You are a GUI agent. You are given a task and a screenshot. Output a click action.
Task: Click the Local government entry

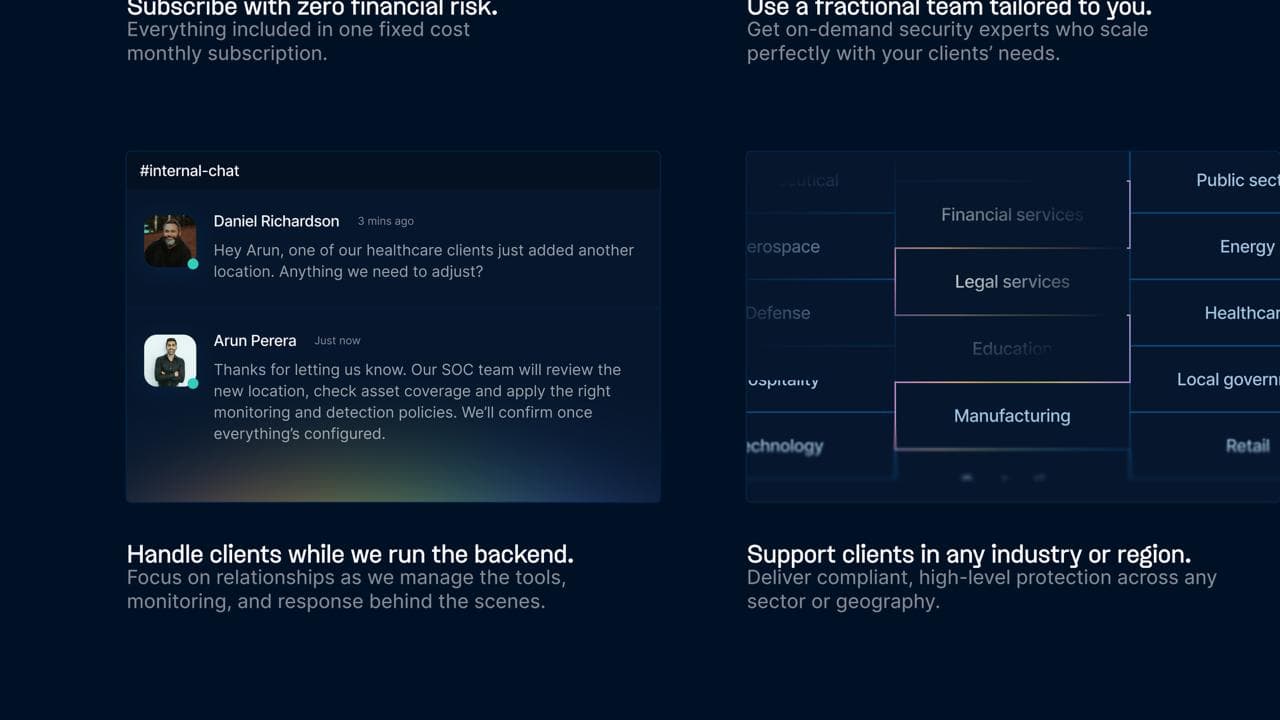pos(1228,379)
